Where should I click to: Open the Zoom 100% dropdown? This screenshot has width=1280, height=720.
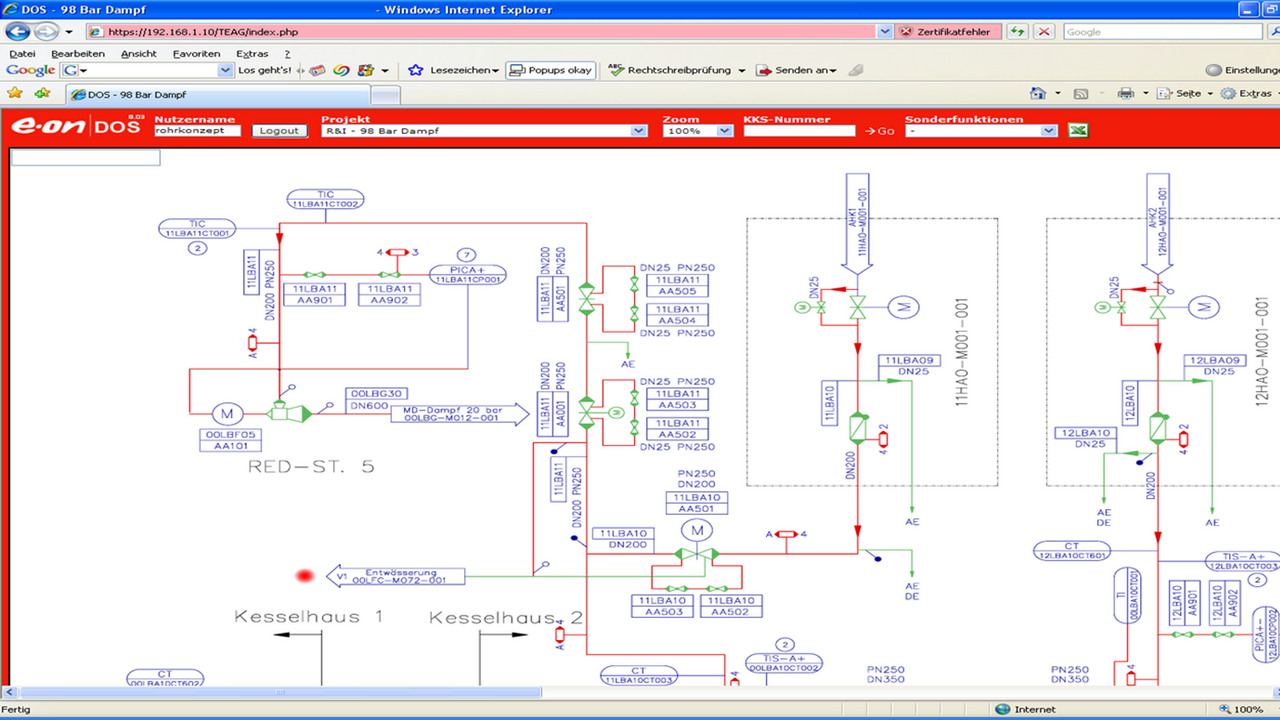click(x=724, y=131)
